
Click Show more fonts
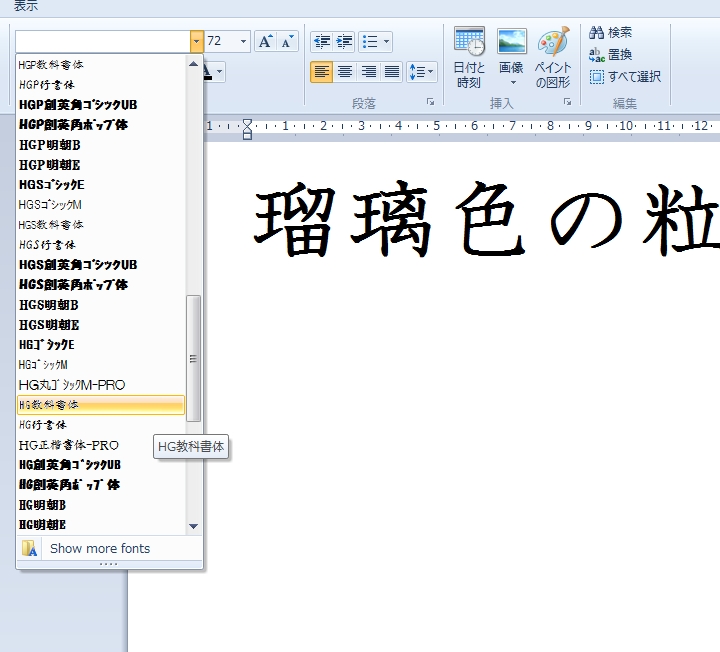pyautogui.click(x=109, y=548)
